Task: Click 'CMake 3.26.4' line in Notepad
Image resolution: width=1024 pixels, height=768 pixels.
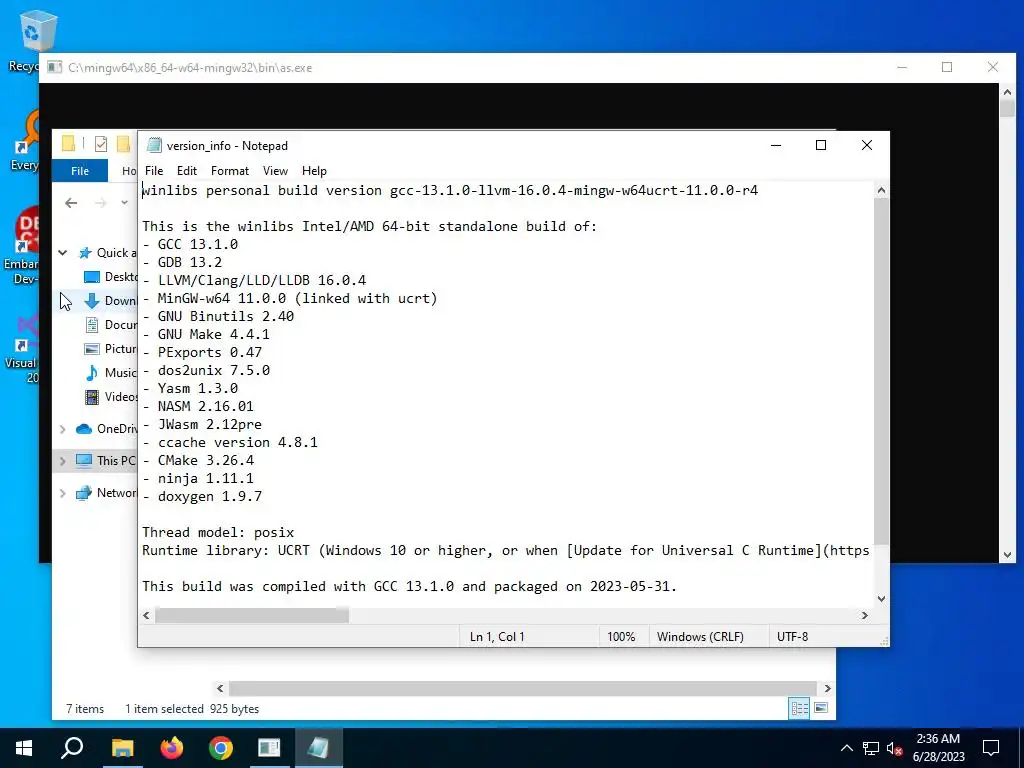Action: (x=198, y=460)
